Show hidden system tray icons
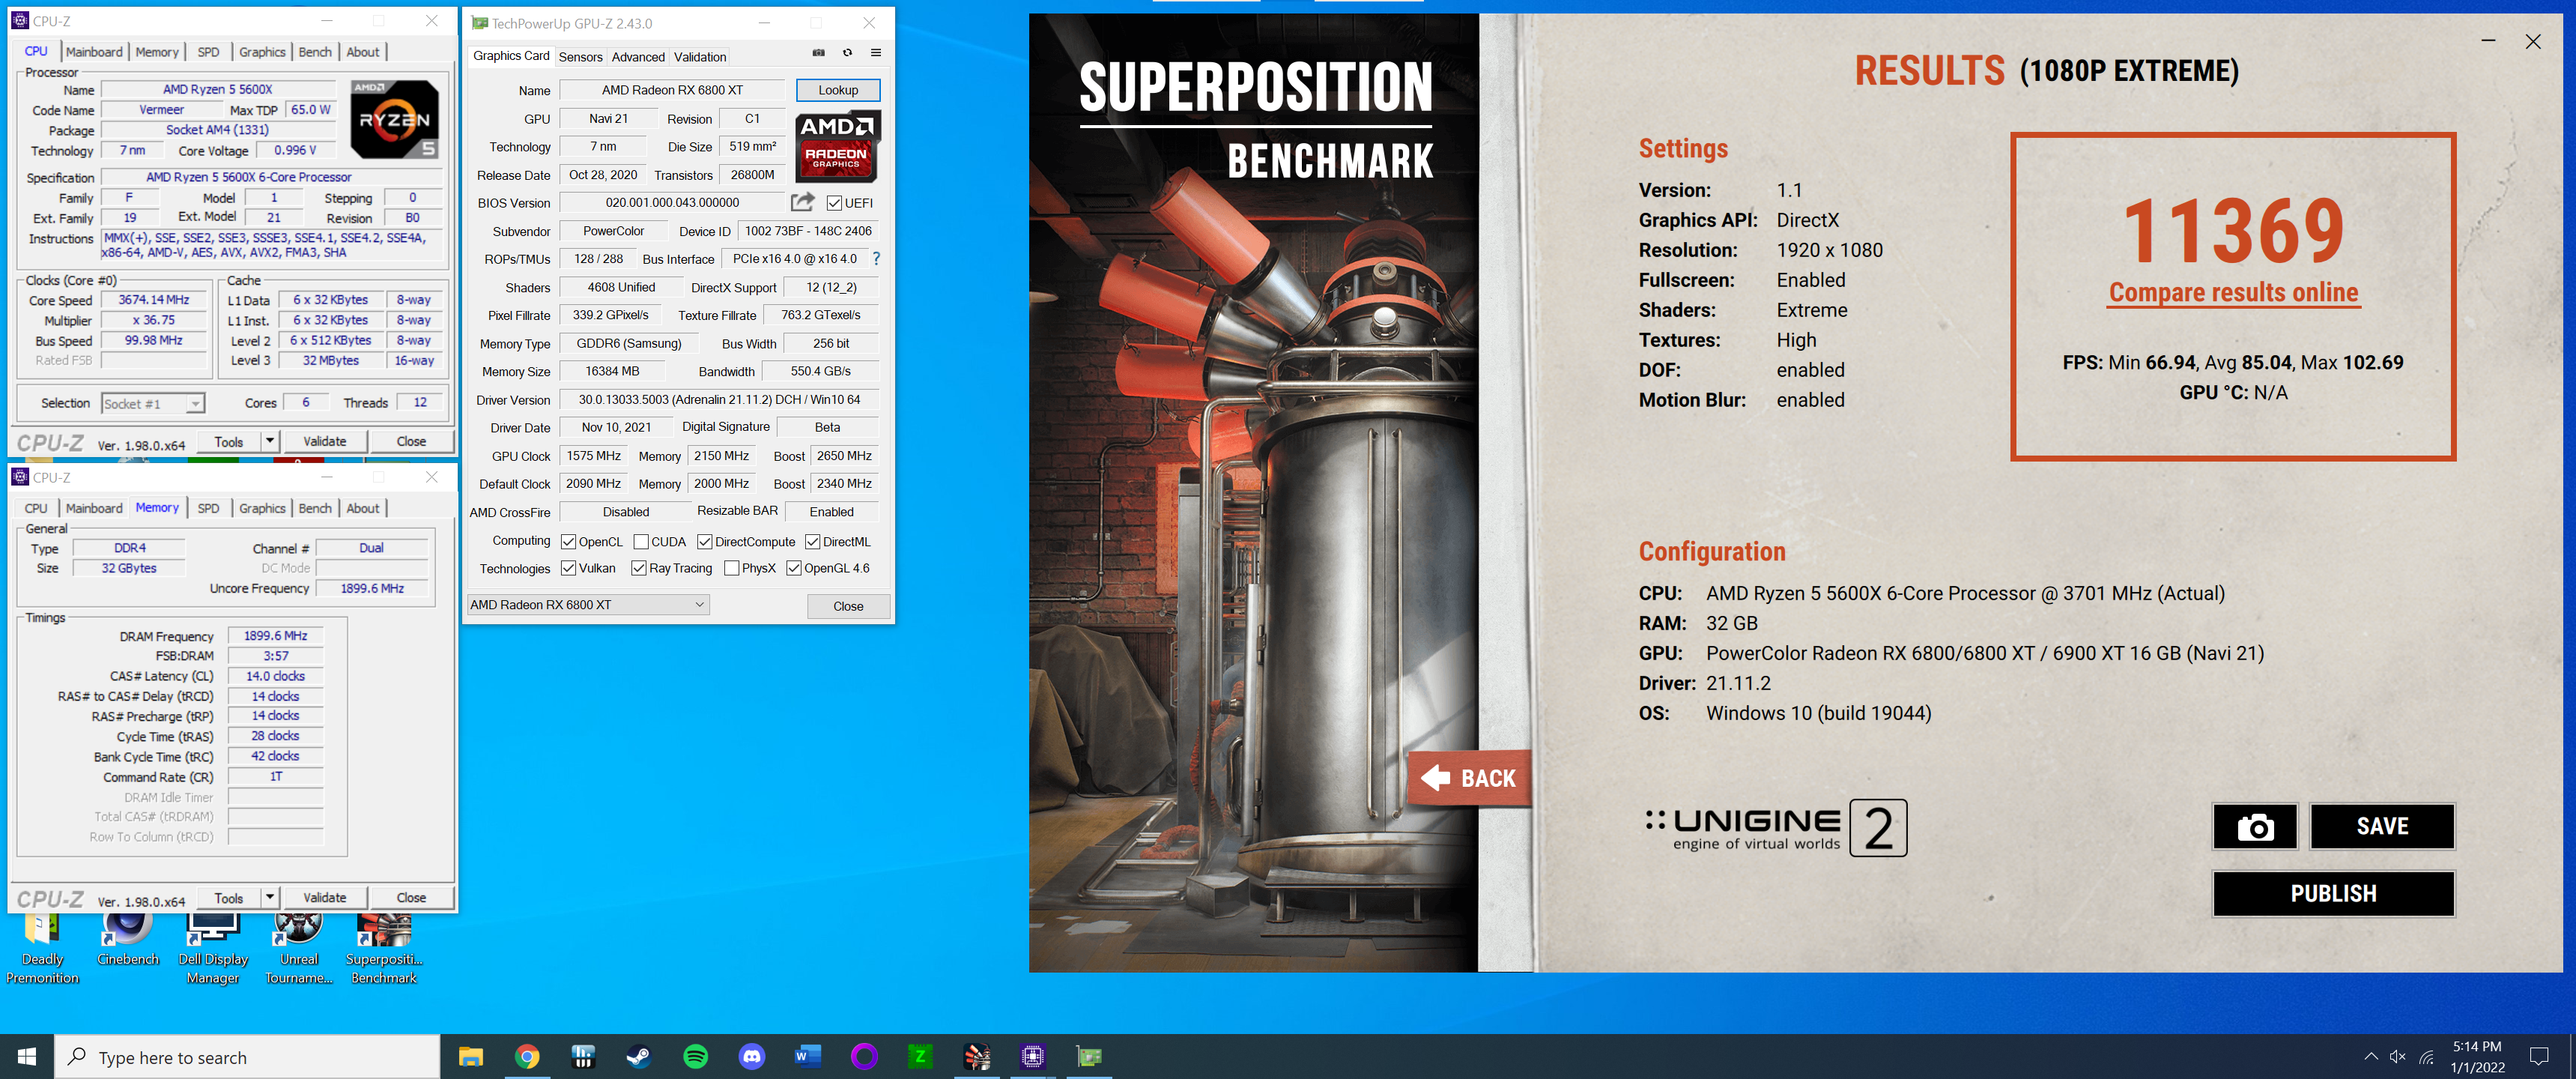Image resolution: width=2576 pixels, height=1079 pixels. 2370,1056
